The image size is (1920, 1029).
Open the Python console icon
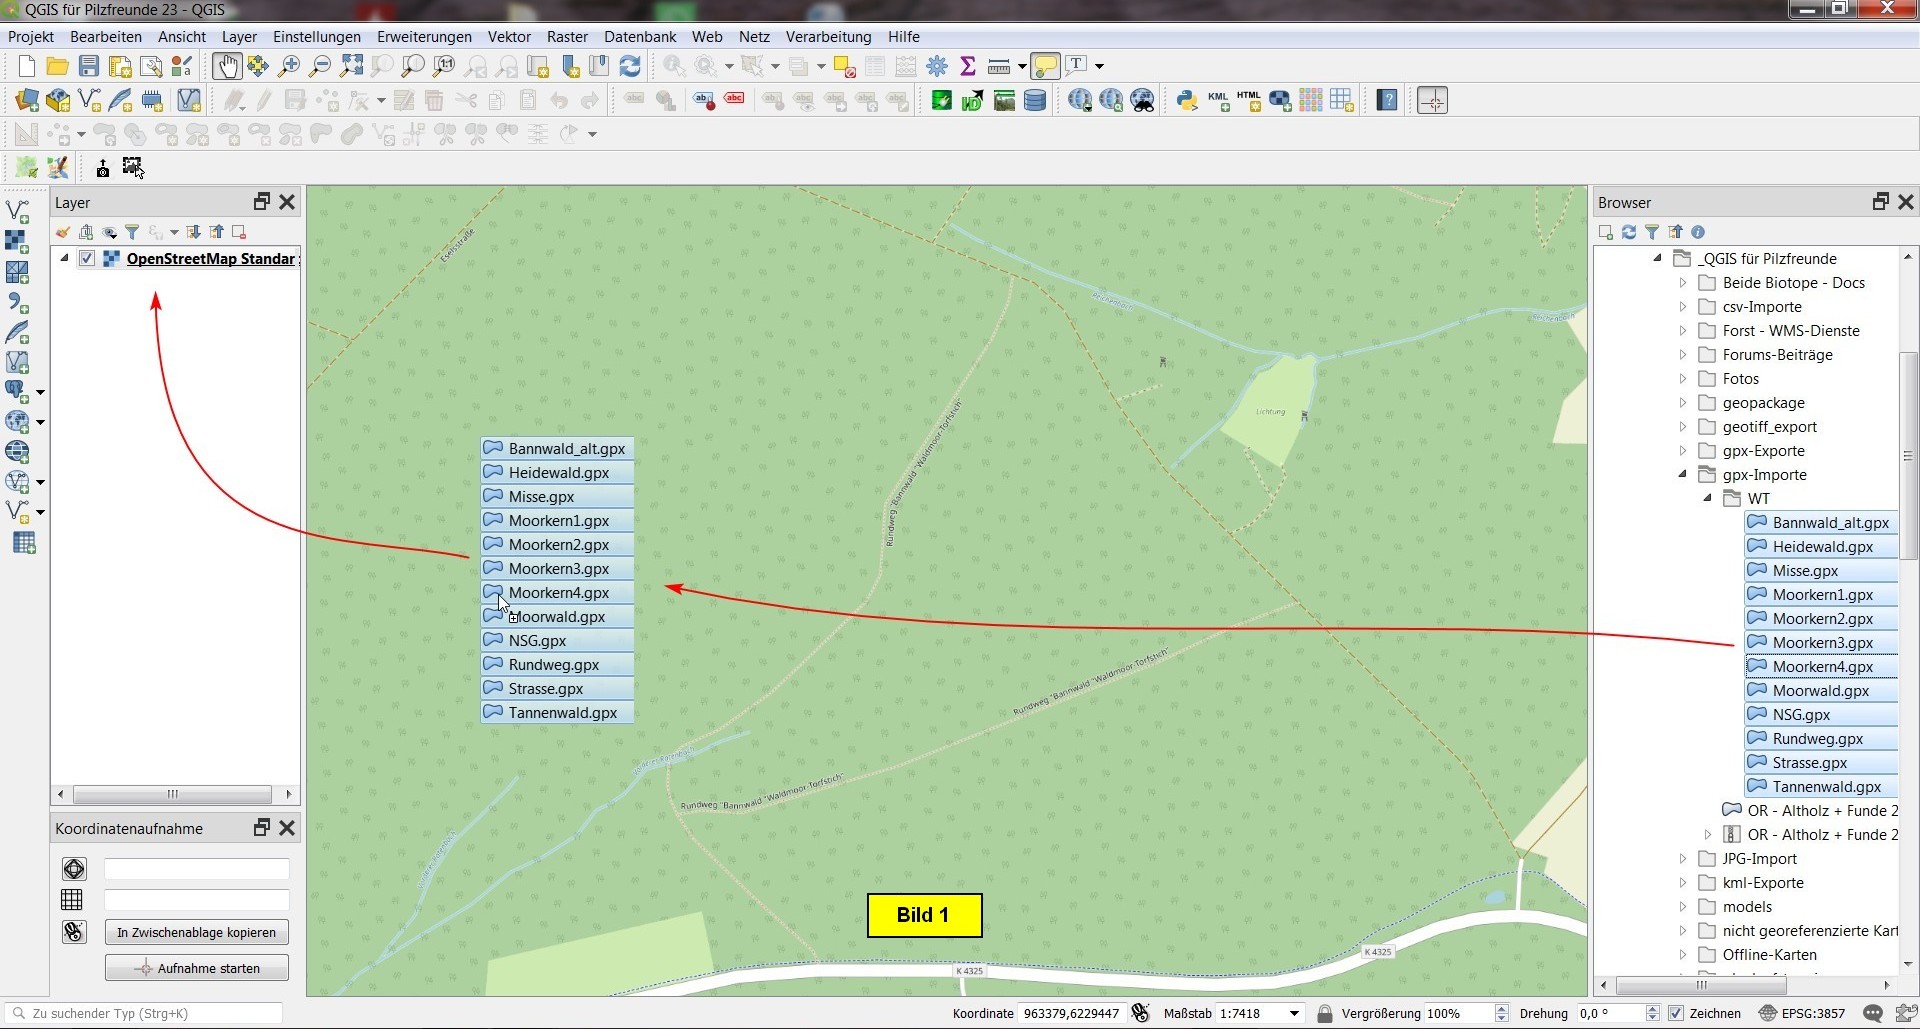pyautogui.click(x=1187, y=100)
